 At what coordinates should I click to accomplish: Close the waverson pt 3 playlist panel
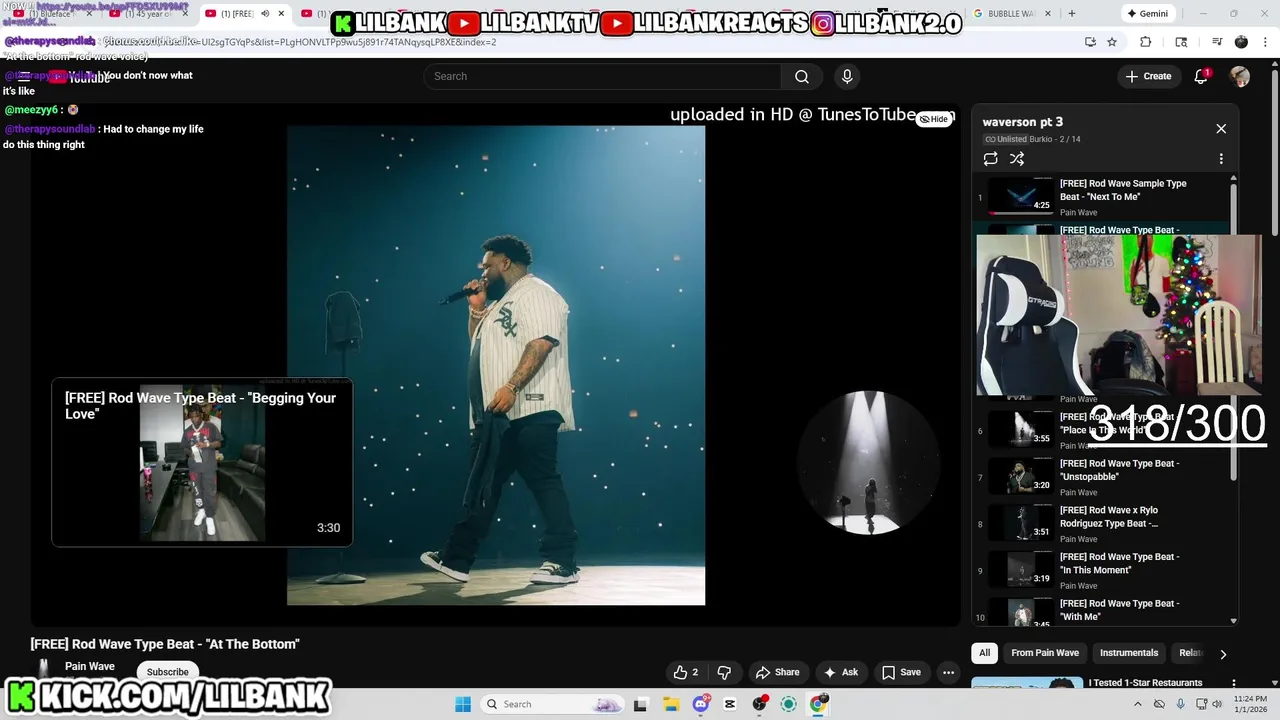click(x=1221, y=129)
